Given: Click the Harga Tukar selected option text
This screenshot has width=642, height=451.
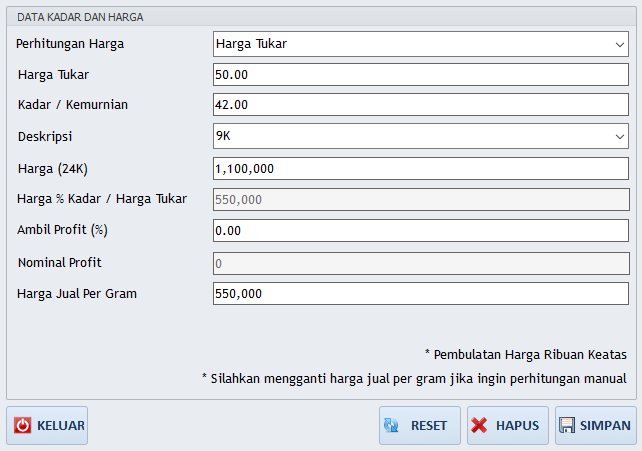Looking at the screenshot, I should (251, 44).
